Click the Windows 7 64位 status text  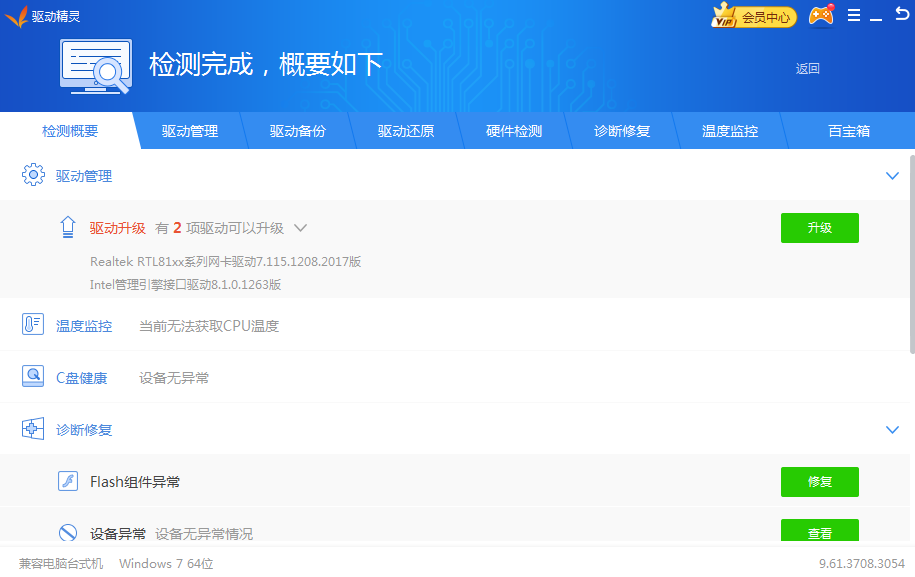point(166,564)
